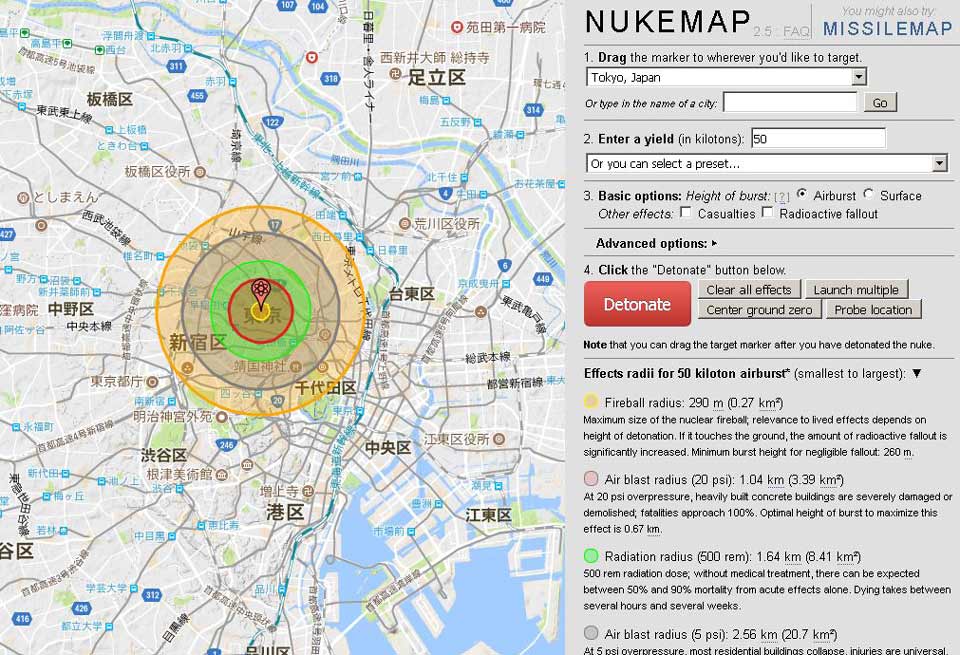Click the 板橋区 ward label on map
The image size is (960, 655).
(110, 99)
